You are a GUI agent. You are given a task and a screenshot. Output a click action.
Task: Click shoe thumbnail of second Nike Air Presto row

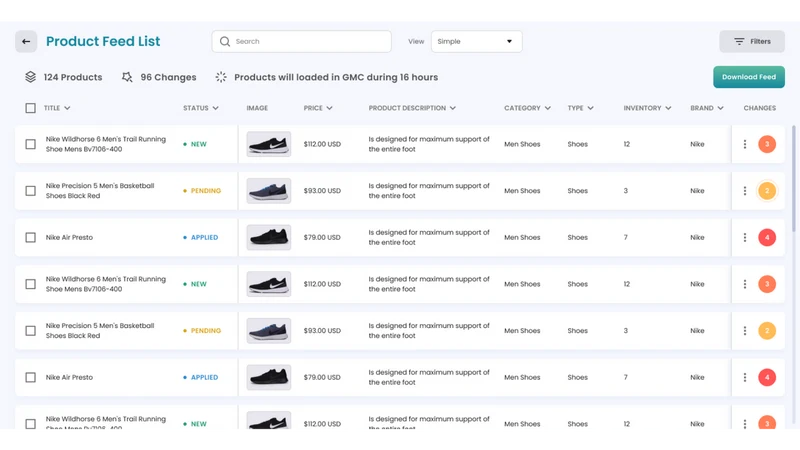point(269,378)
